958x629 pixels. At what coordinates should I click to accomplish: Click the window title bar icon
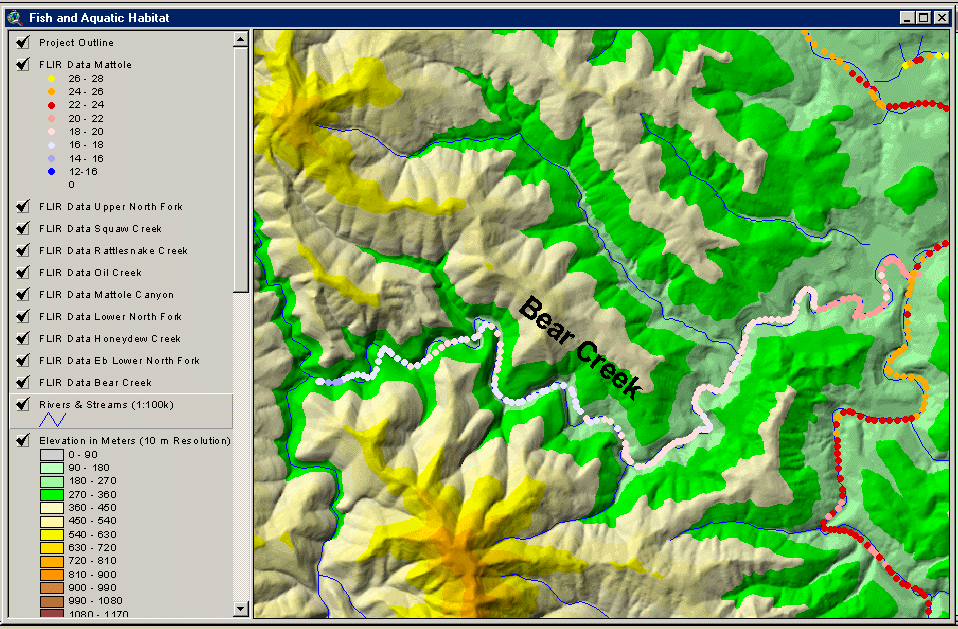tap(15, 18)
